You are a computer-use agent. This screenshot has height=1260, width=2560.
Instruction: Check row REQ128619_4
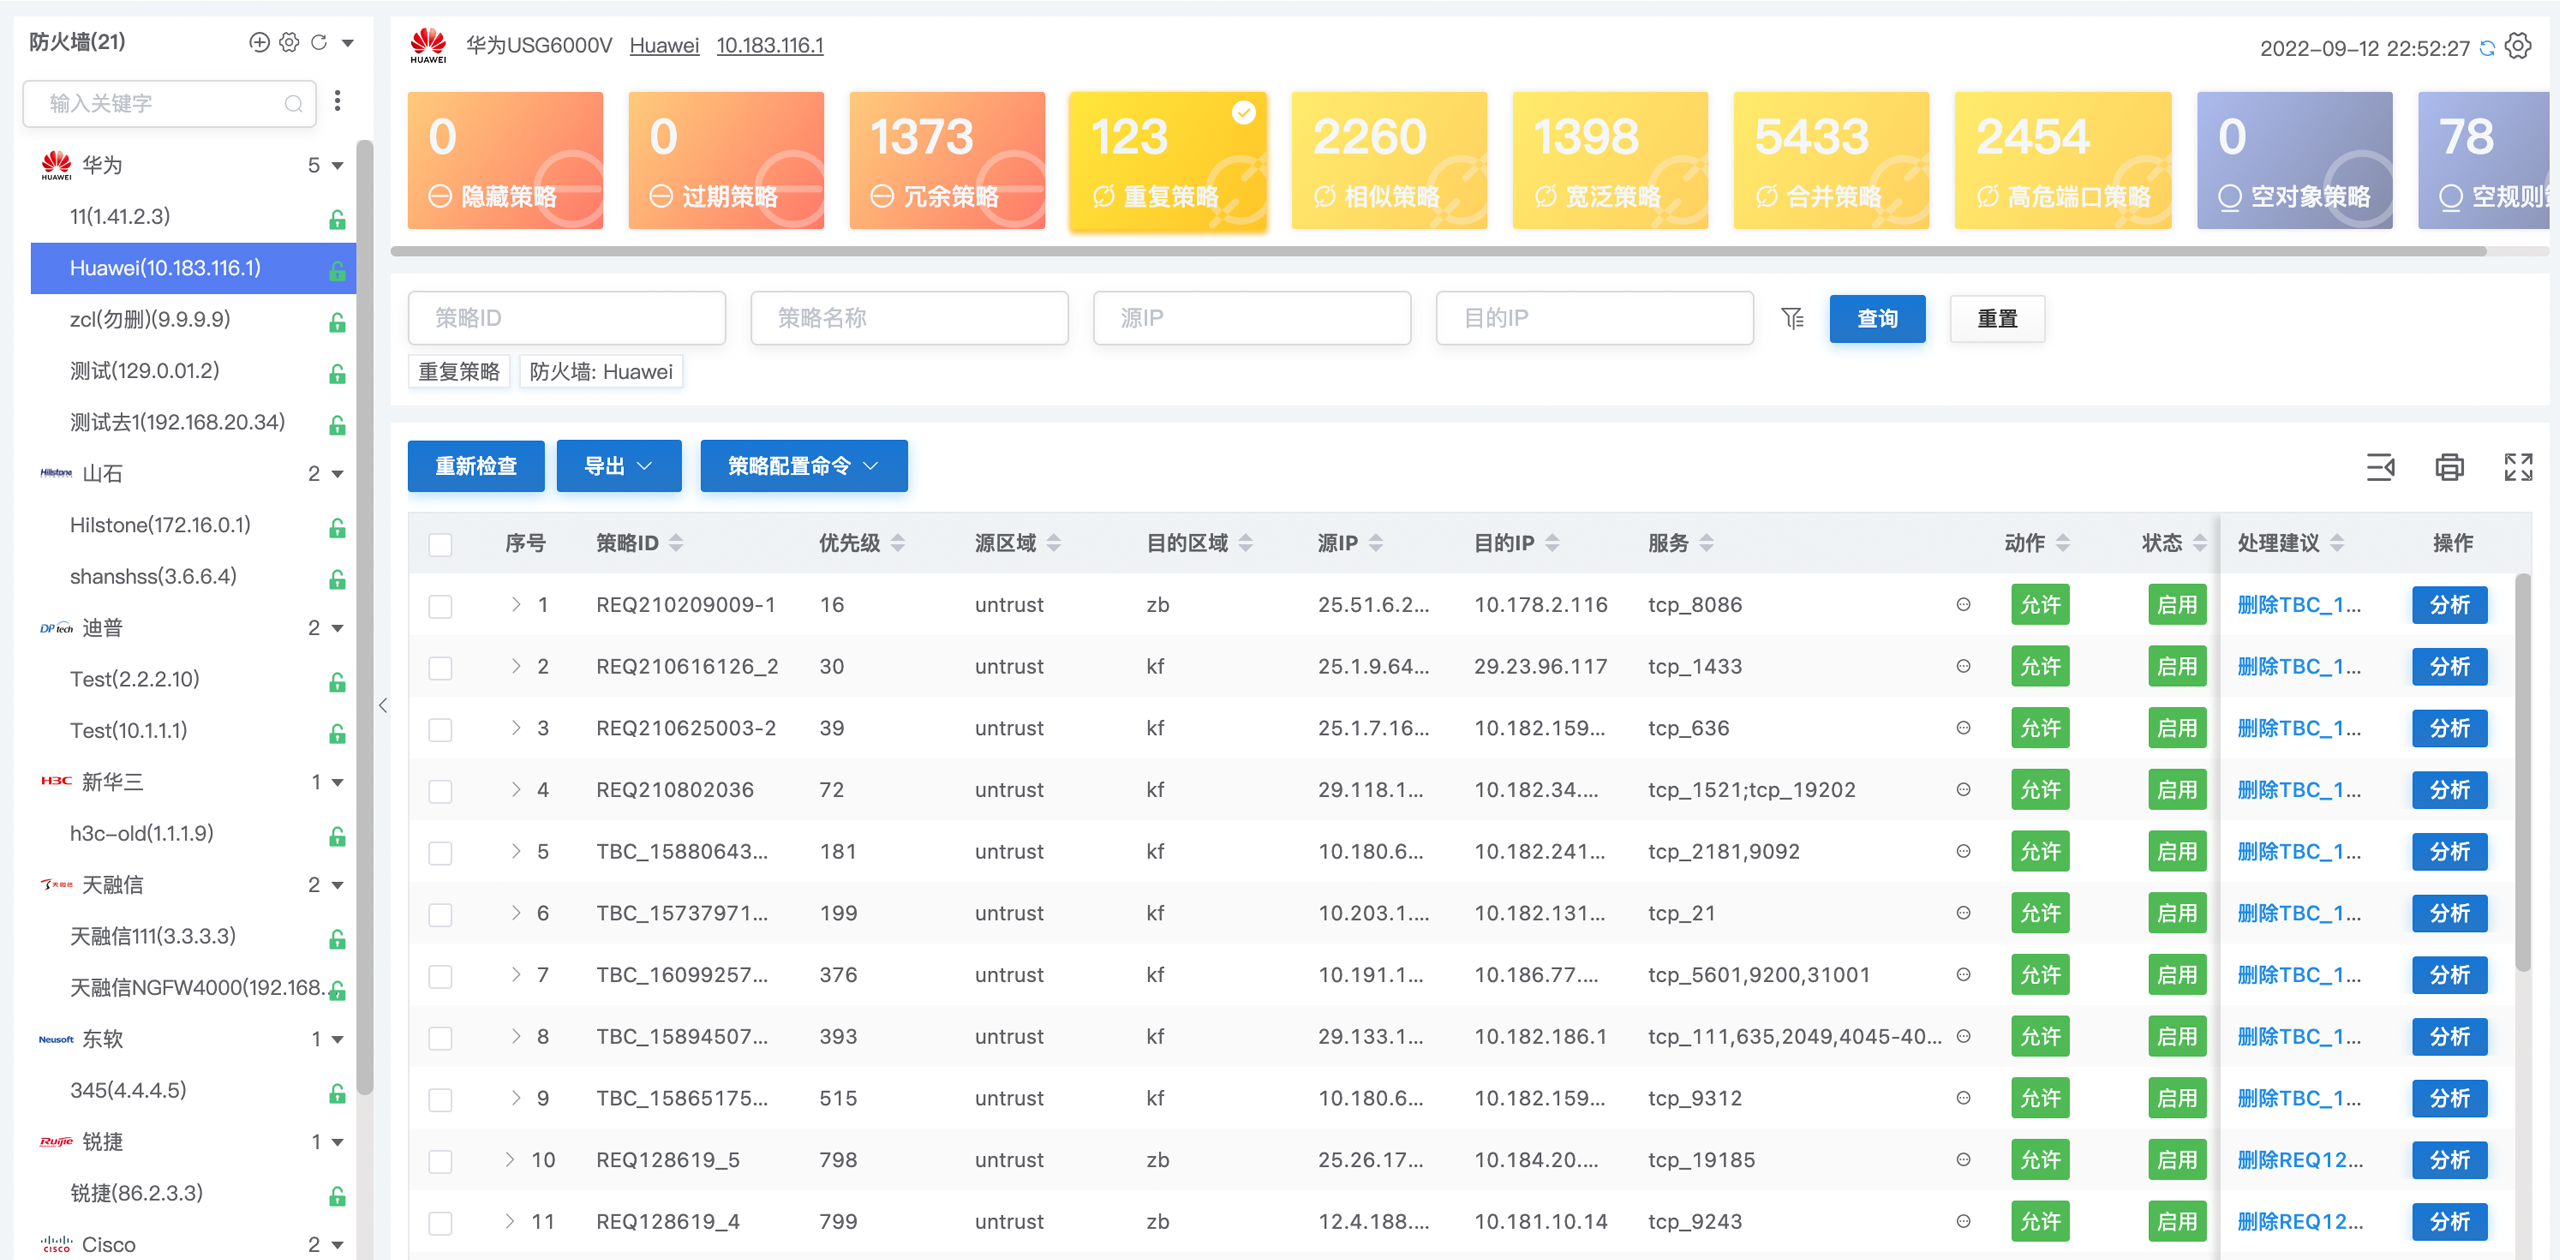click(440, 1223)
